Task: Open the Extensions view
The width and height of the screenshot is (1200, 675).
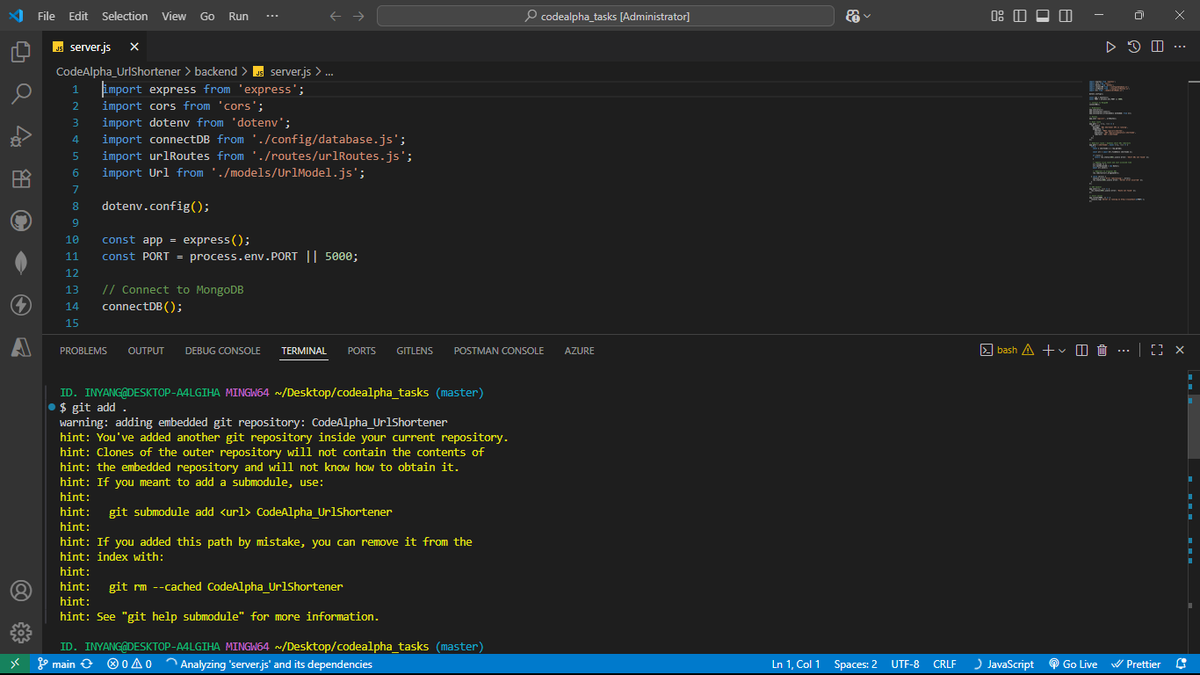Action: tap(21, 179)
